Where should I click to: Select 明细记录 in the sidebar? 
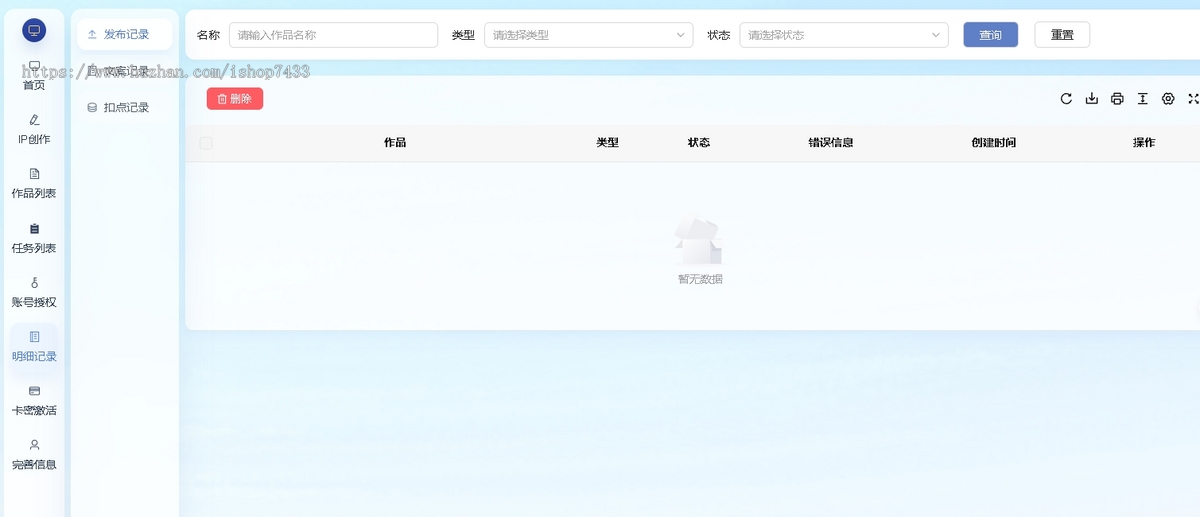(34, 347)
